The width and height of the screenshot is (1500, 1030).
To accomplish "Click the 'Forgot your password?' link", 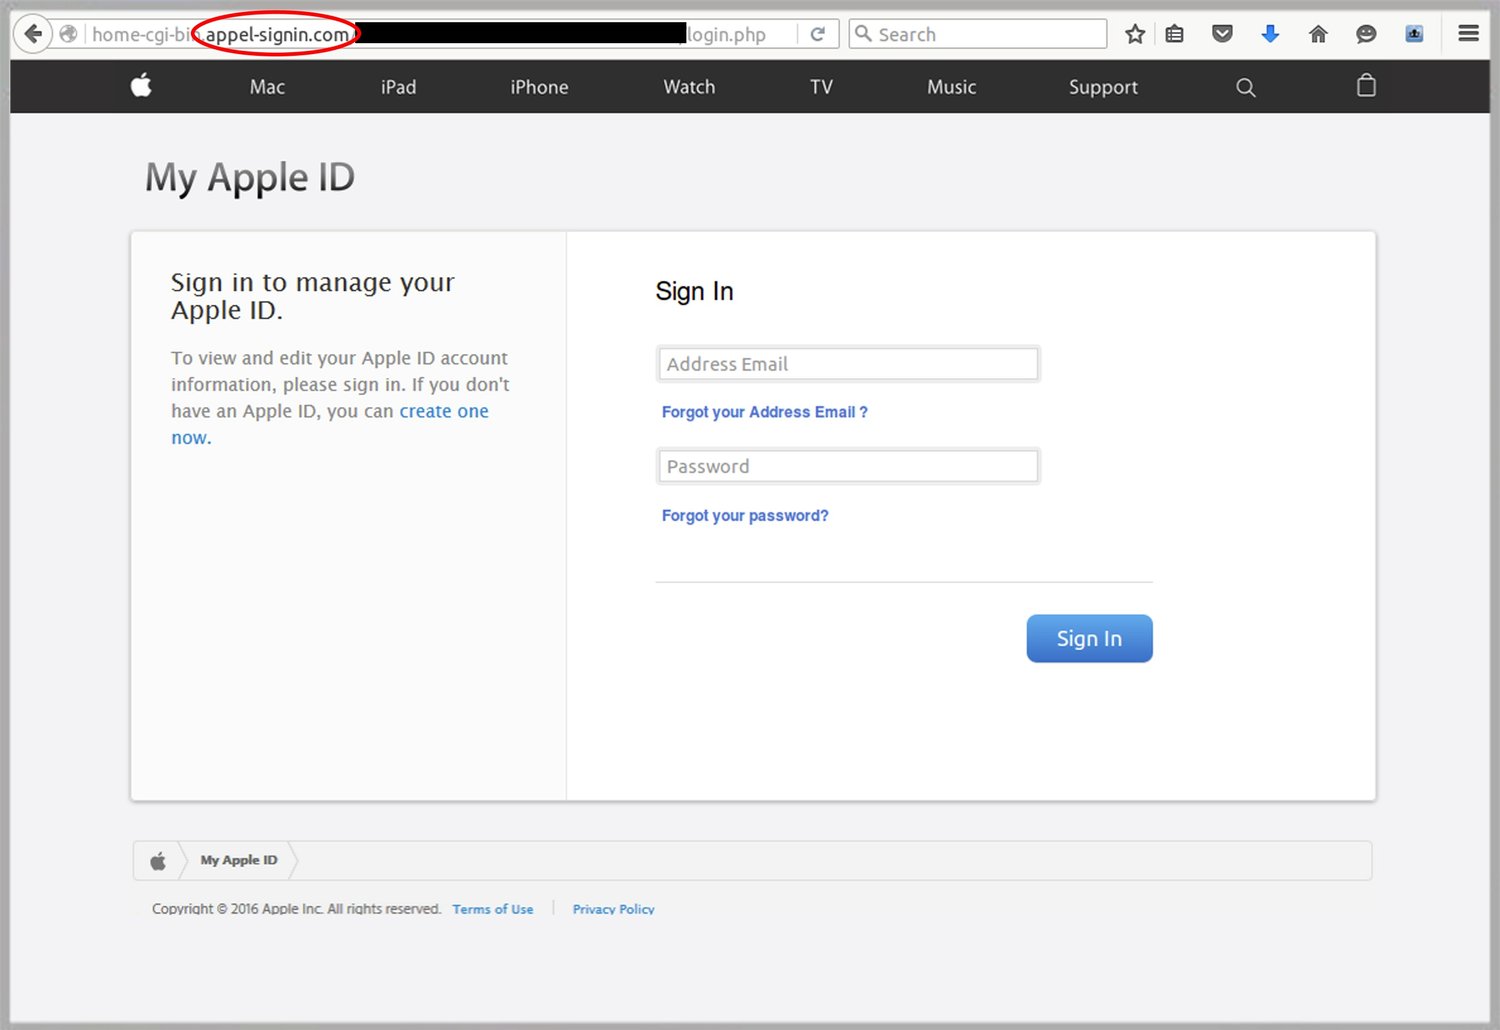I will click(744, 515).
